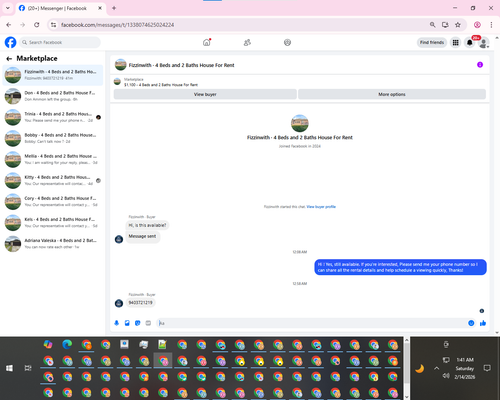The height and width of the screenshot is (400, 500).
Task: Open the tab search dropdown arrow
Action: pyautogui.click(x=8, y=8)
